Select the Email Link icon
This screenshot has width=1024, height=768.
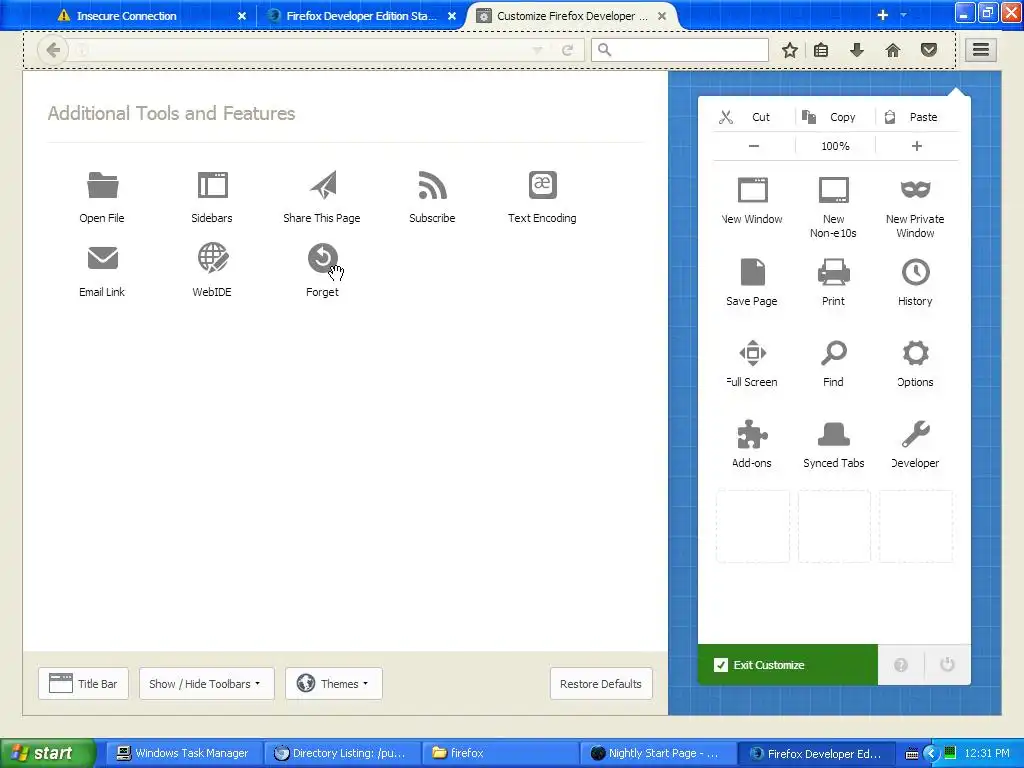click(x=103, y=258)
